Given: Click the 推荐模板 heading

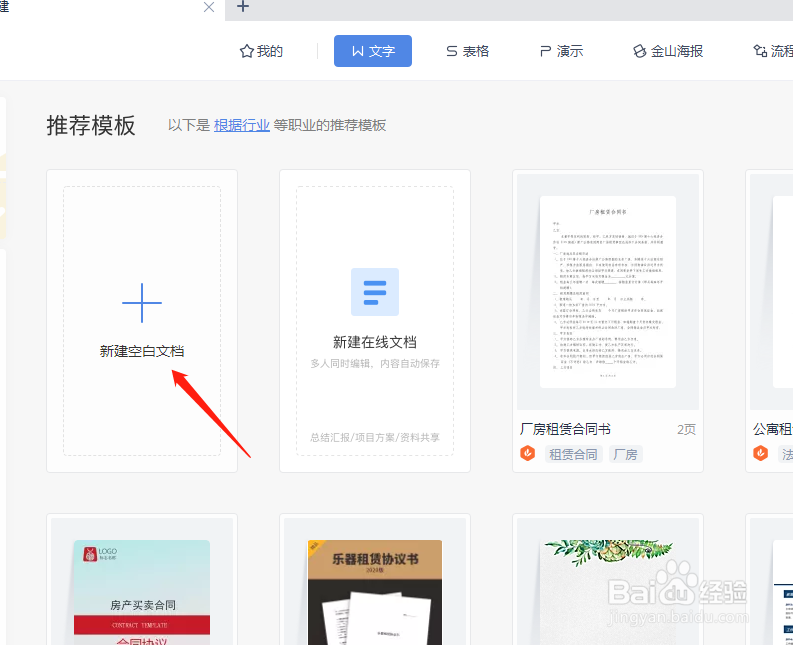Looking at the screenshot, I should (x=91, y=125).
